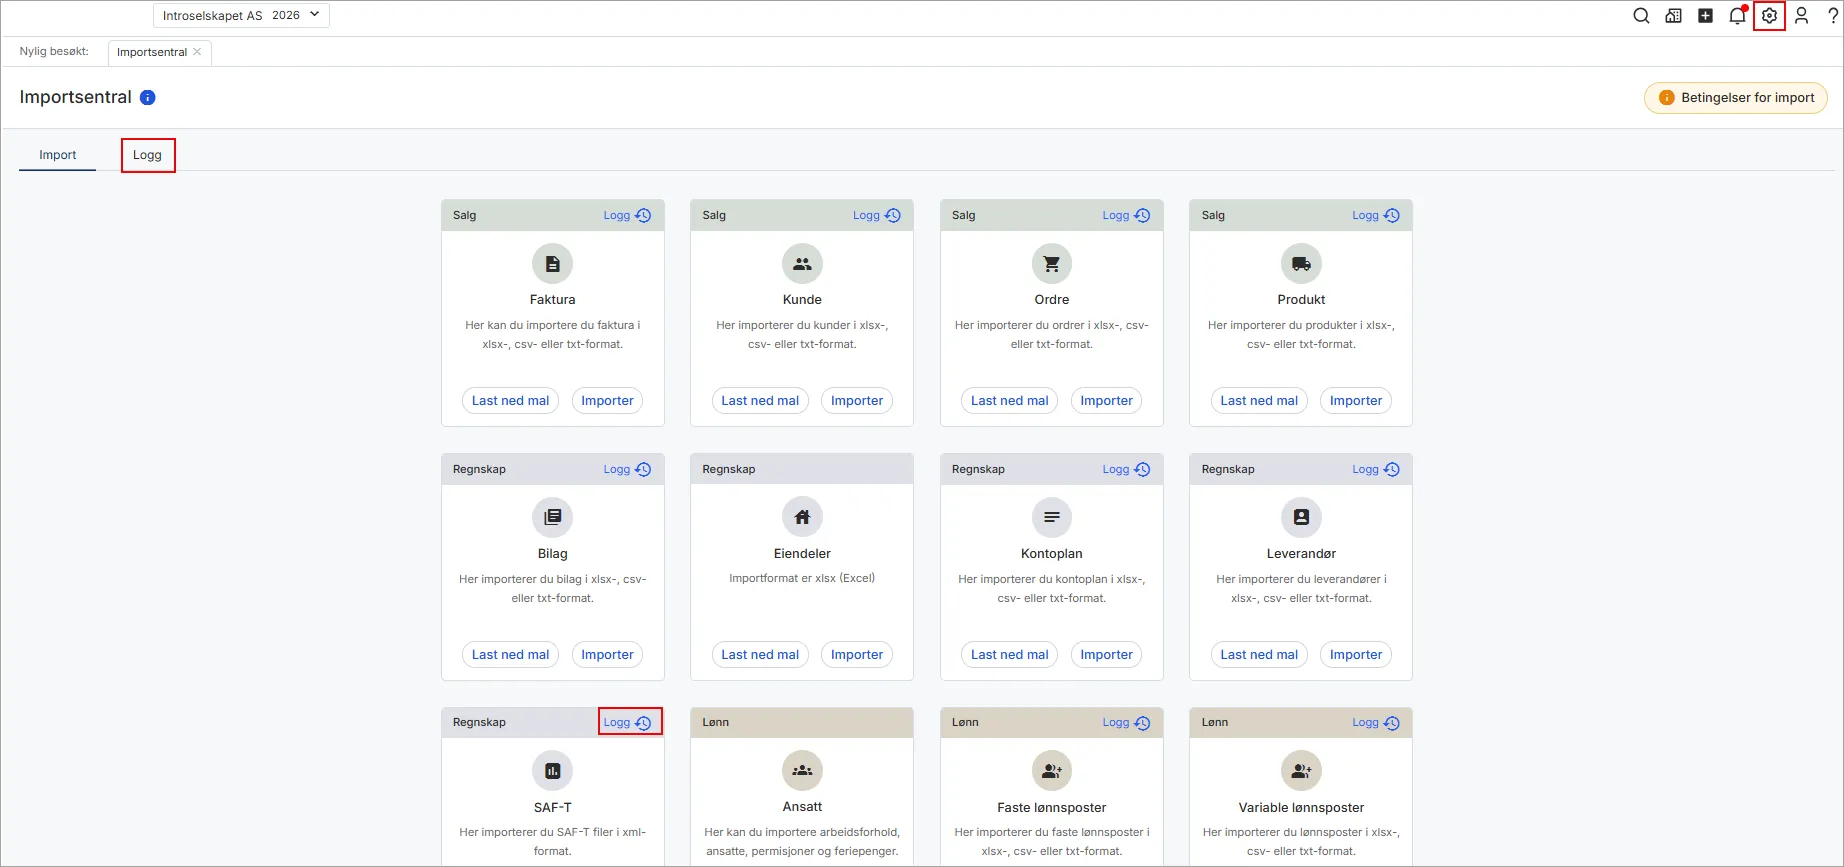Click Importer on the Ordre card
1844x867 pixels.
tap(1107, 401)
